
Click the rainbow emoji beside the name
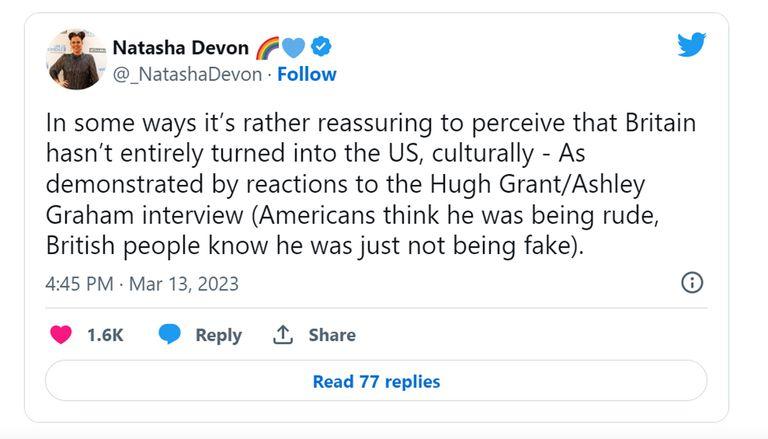pyautogui.click(x=268, y=47)
